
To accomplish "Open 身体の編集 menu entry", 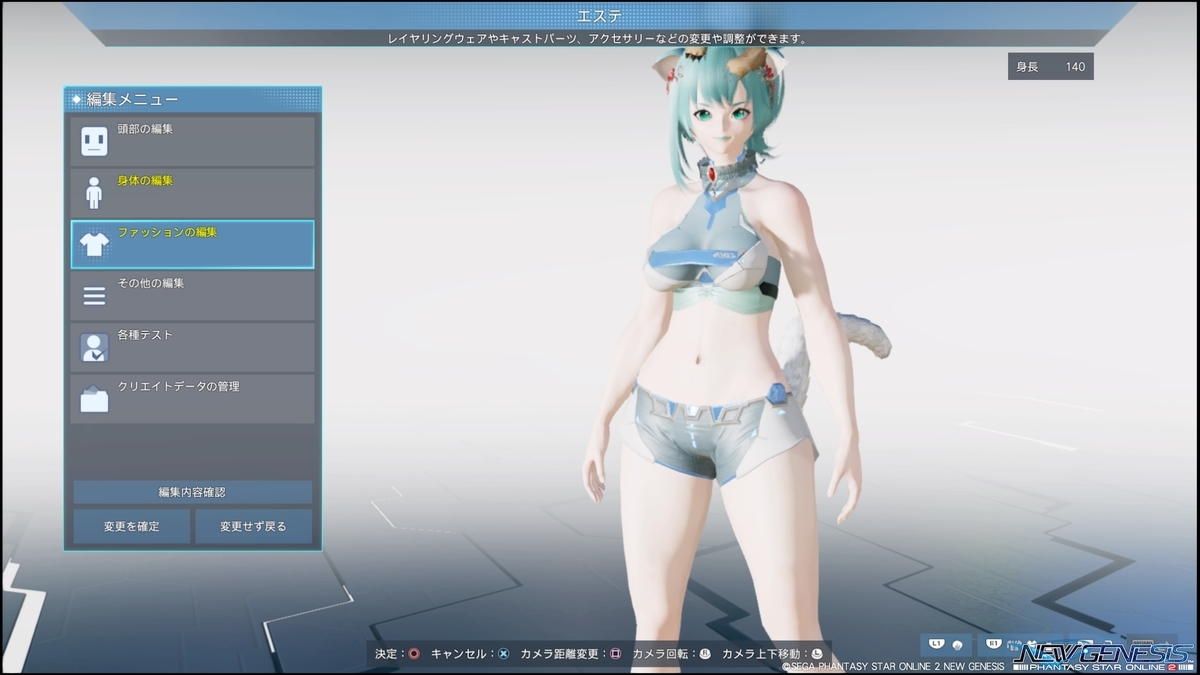I will click(x=193, y=193).
